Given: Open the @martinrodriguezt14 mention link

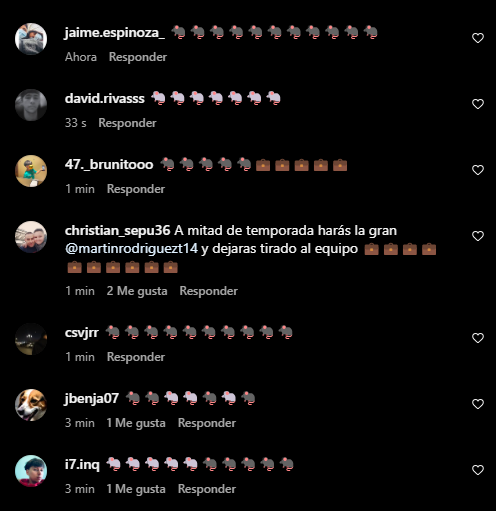Looking at the screenshot, I should click(131, 249).
